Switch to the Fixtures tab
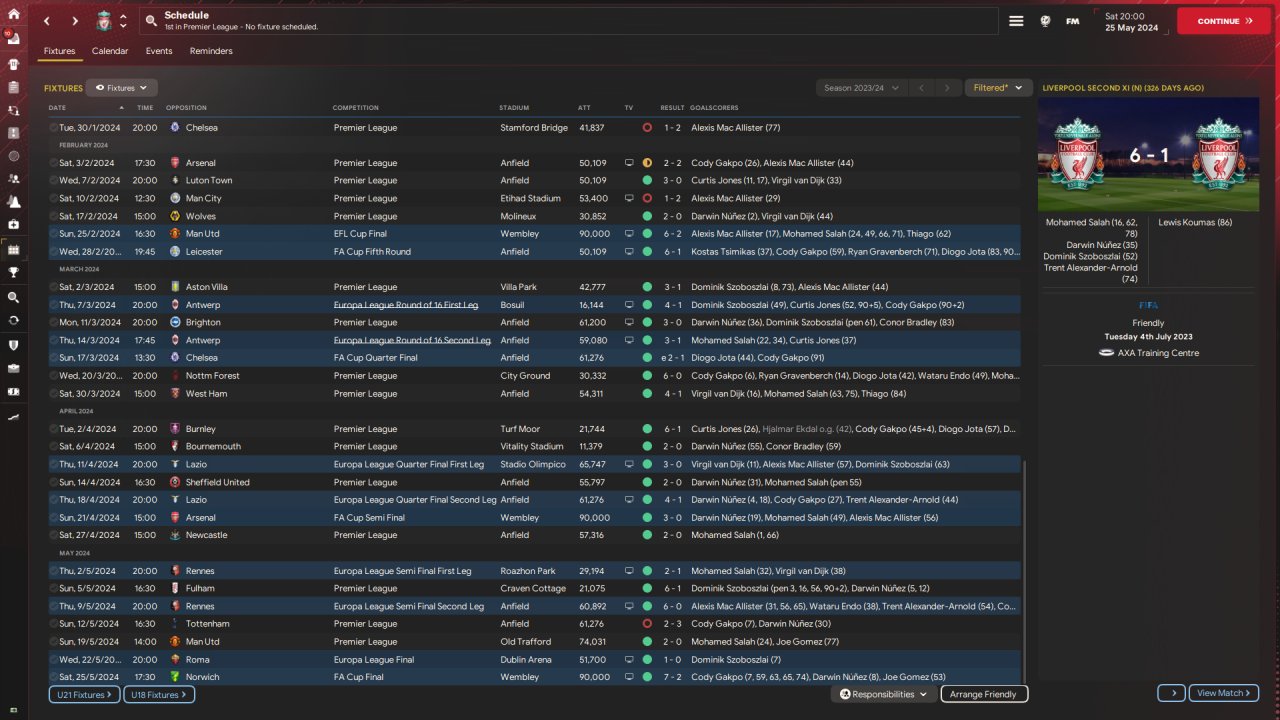1280x720 pixels. 60,51
